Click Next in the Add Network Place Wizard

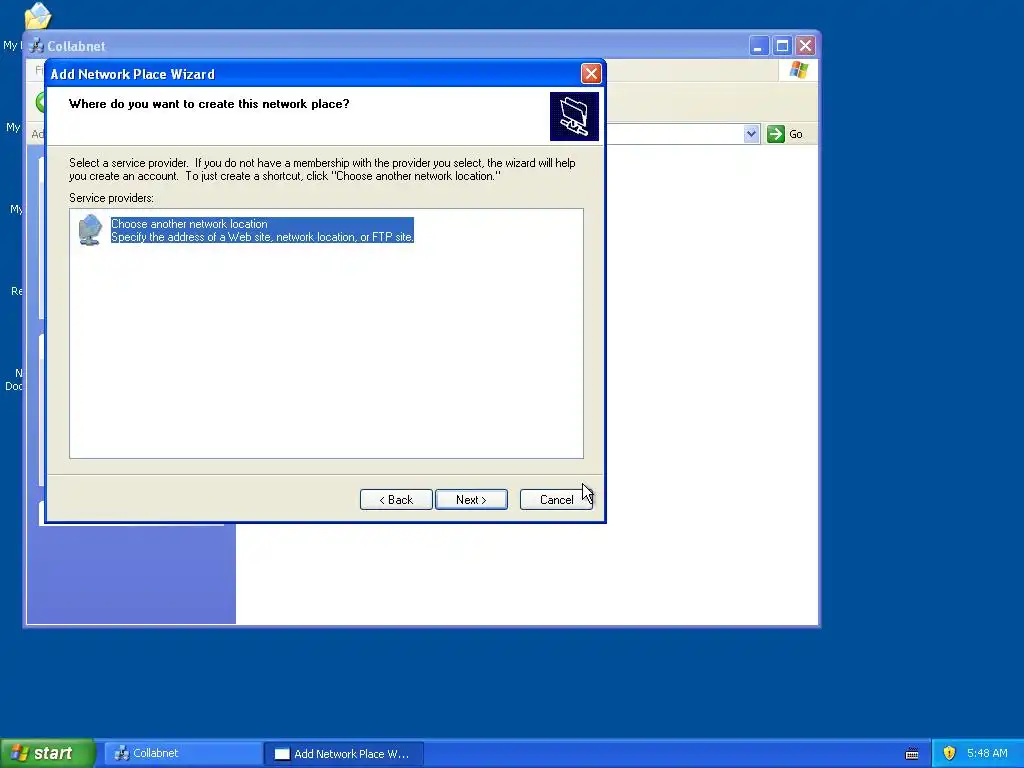click(471, 500)
